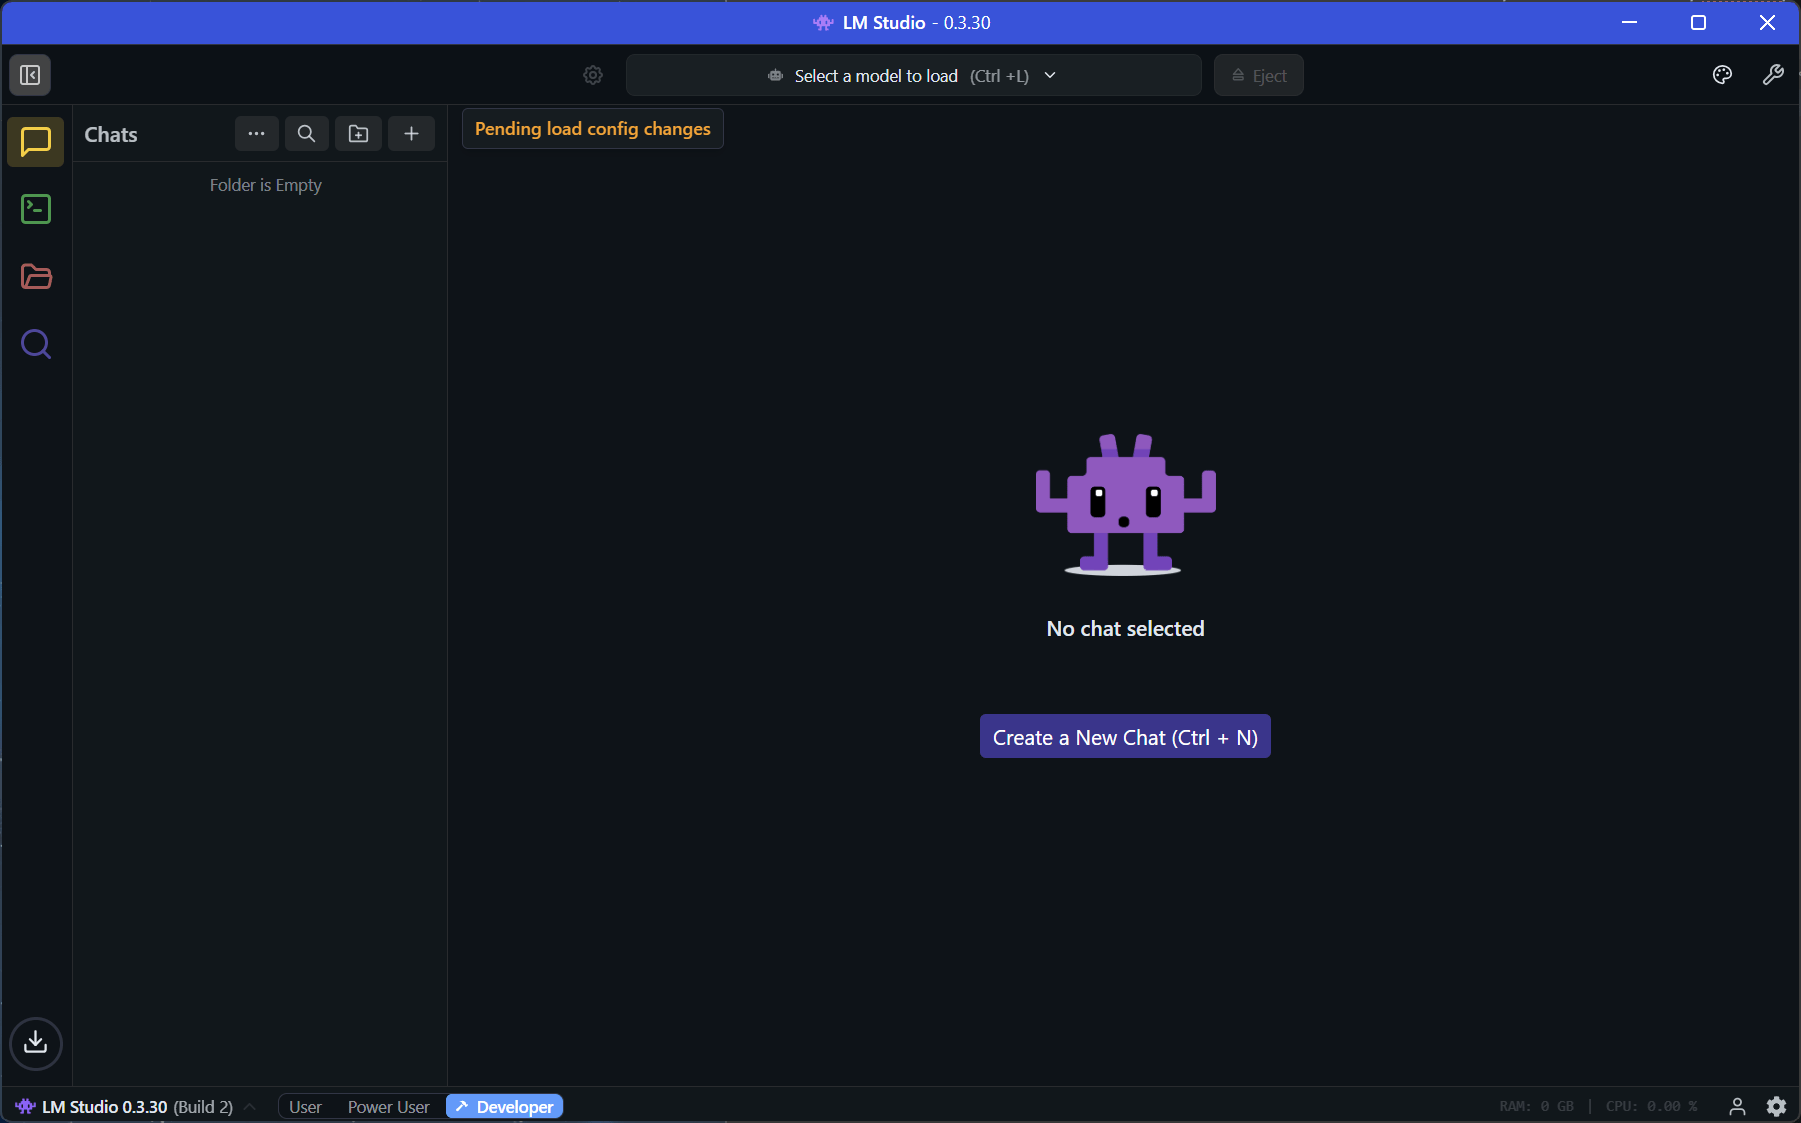Open the Chats more options menu
This screenshot has width=1801, height=1123.
pyautogui.click(x=257, y=134)
